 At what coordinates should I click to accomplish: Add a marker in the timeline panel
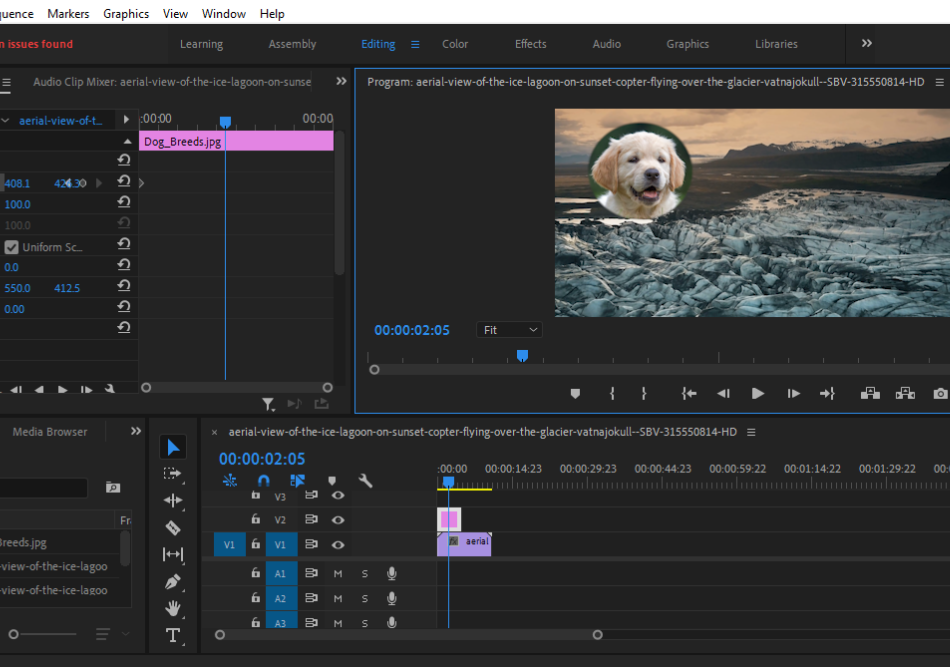[332, 481]
